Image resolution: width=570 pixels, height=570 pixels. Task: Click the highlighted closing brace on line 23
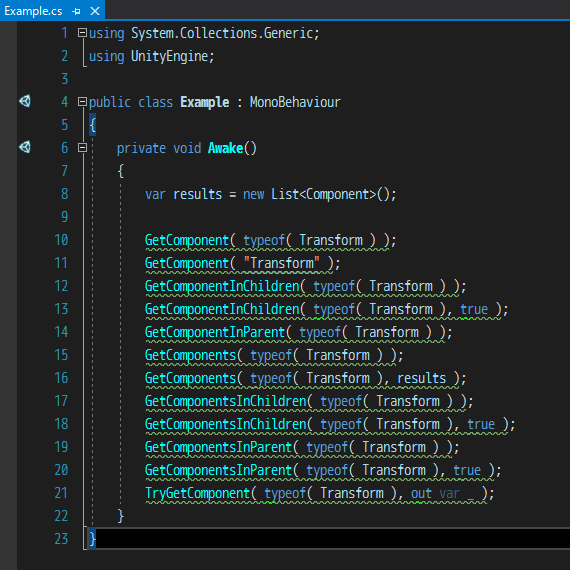[x=92, y=539]
